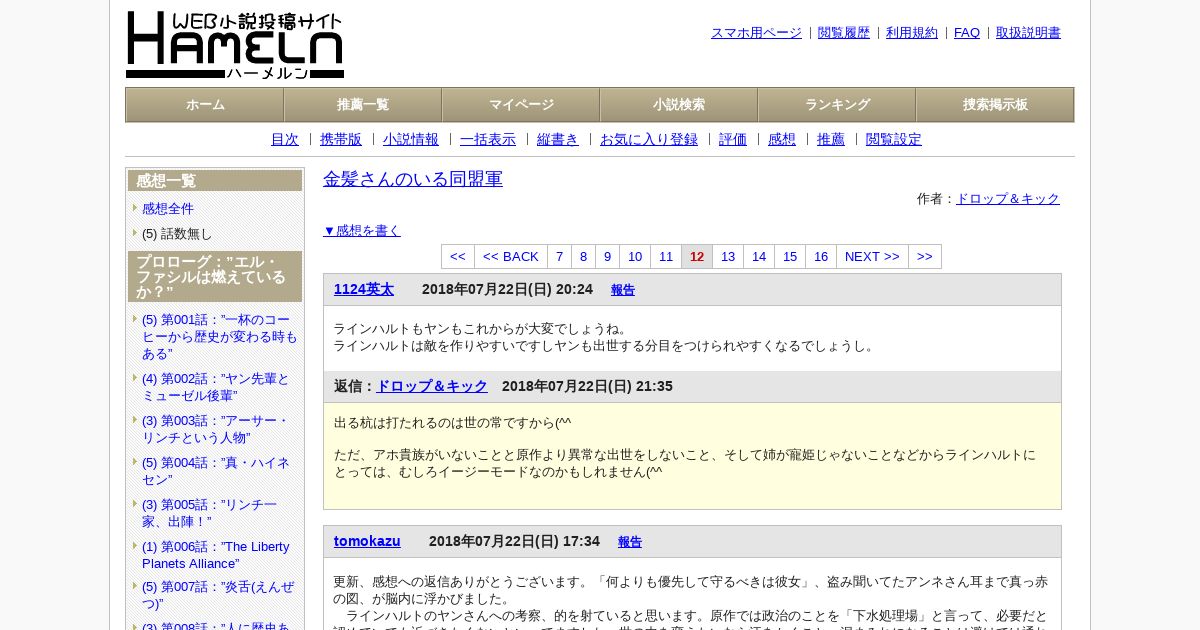The width and height of the screenshot is (1200, 630).
Task: Open sidebar chapter 第006話 The Liberty Planets Alliance
Action: pyautogui.click(x=216, y=555)
